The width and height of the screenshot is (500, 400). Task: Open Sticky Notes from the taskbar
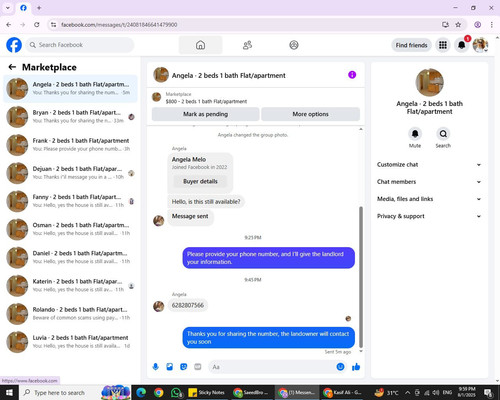207,393
